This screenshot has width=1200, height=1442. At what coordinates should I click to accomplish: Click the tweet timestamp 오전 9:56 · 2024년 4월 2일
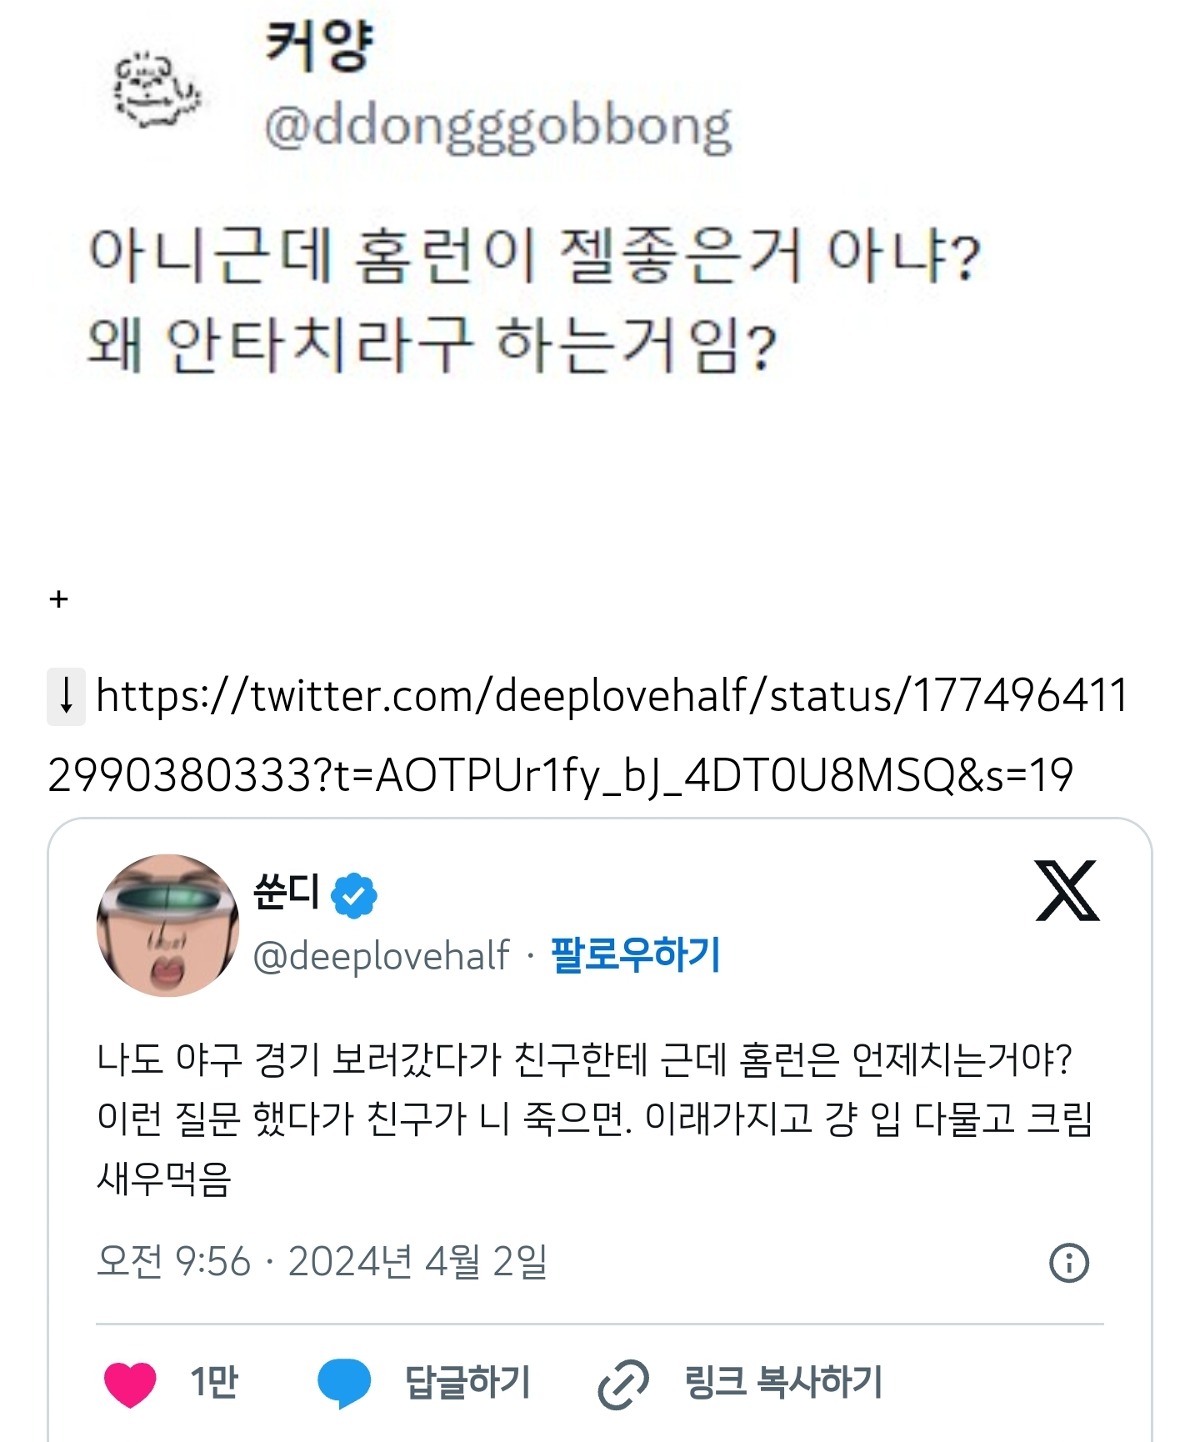point(322,1262)
